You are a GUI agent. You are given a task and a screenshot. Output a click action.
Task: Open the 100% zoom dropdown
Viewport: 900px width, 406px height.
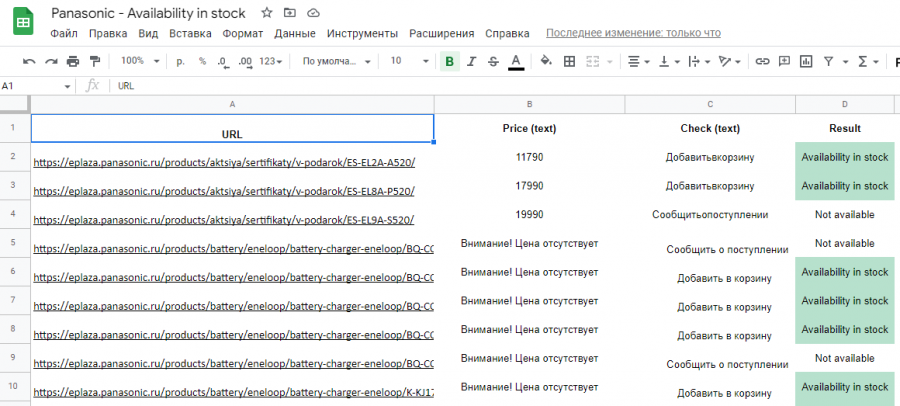pyautogui.click(x=140, y=61)
